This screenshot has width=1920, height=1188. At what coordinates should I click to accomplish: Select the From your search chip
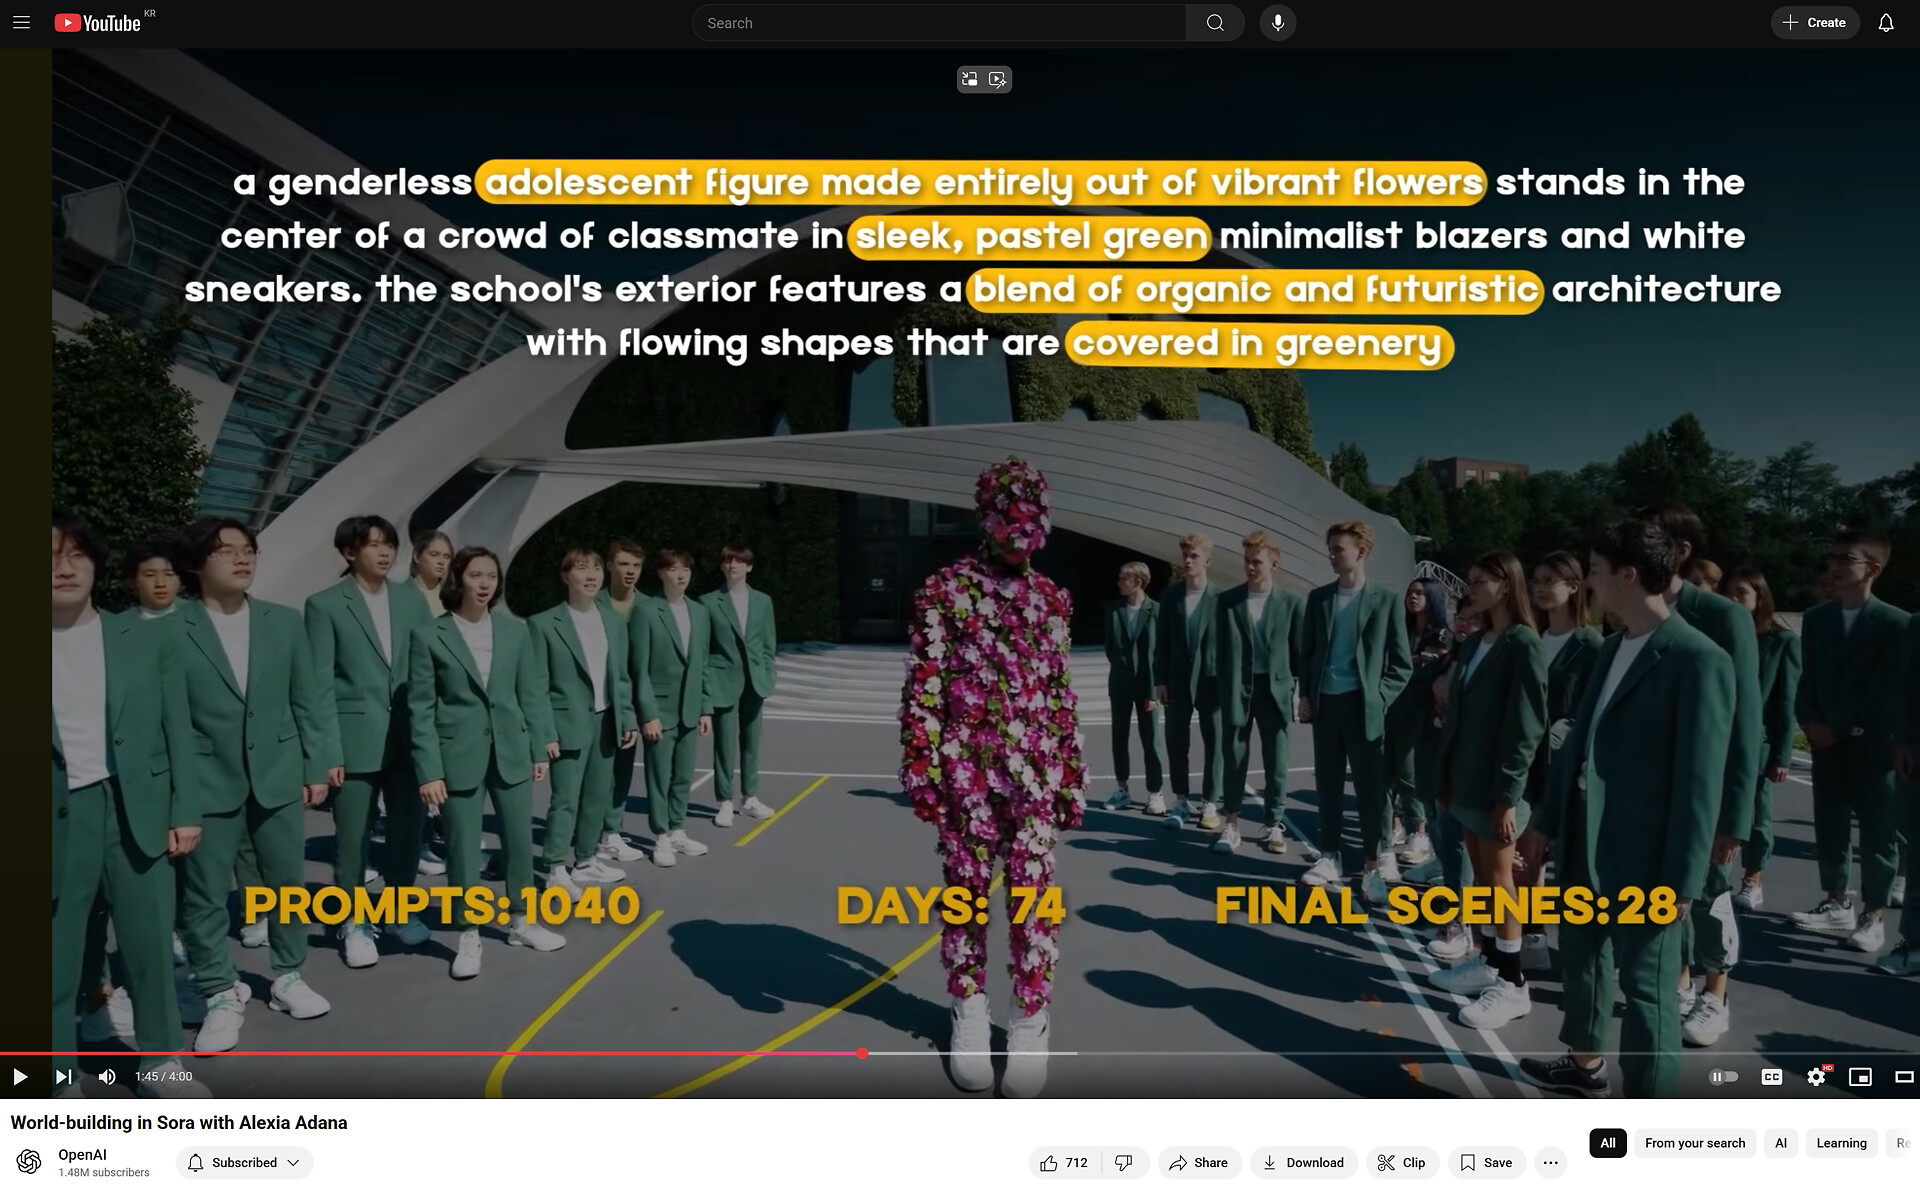tap(1694, 1143)
